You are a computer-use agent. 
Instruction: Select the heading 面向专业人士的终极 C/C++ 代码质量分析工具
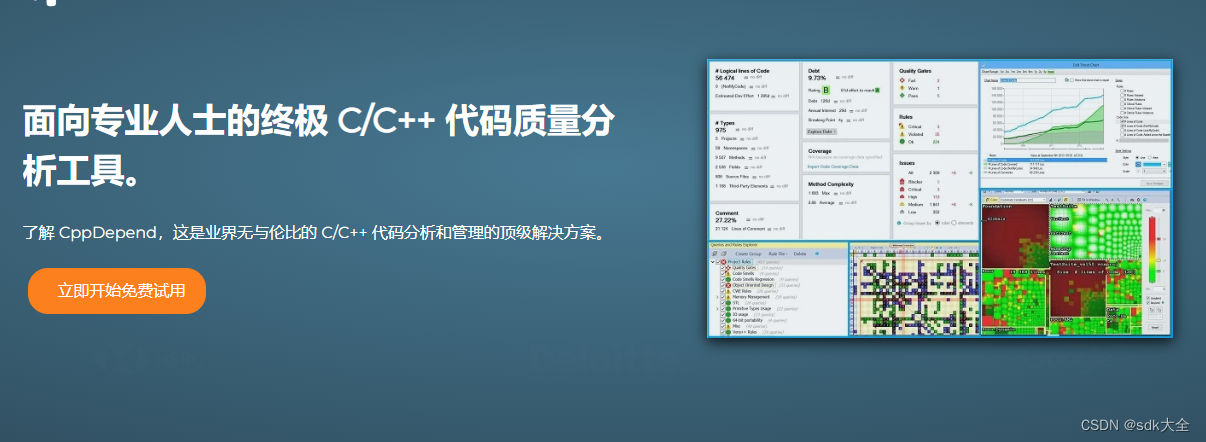(318, 146)
